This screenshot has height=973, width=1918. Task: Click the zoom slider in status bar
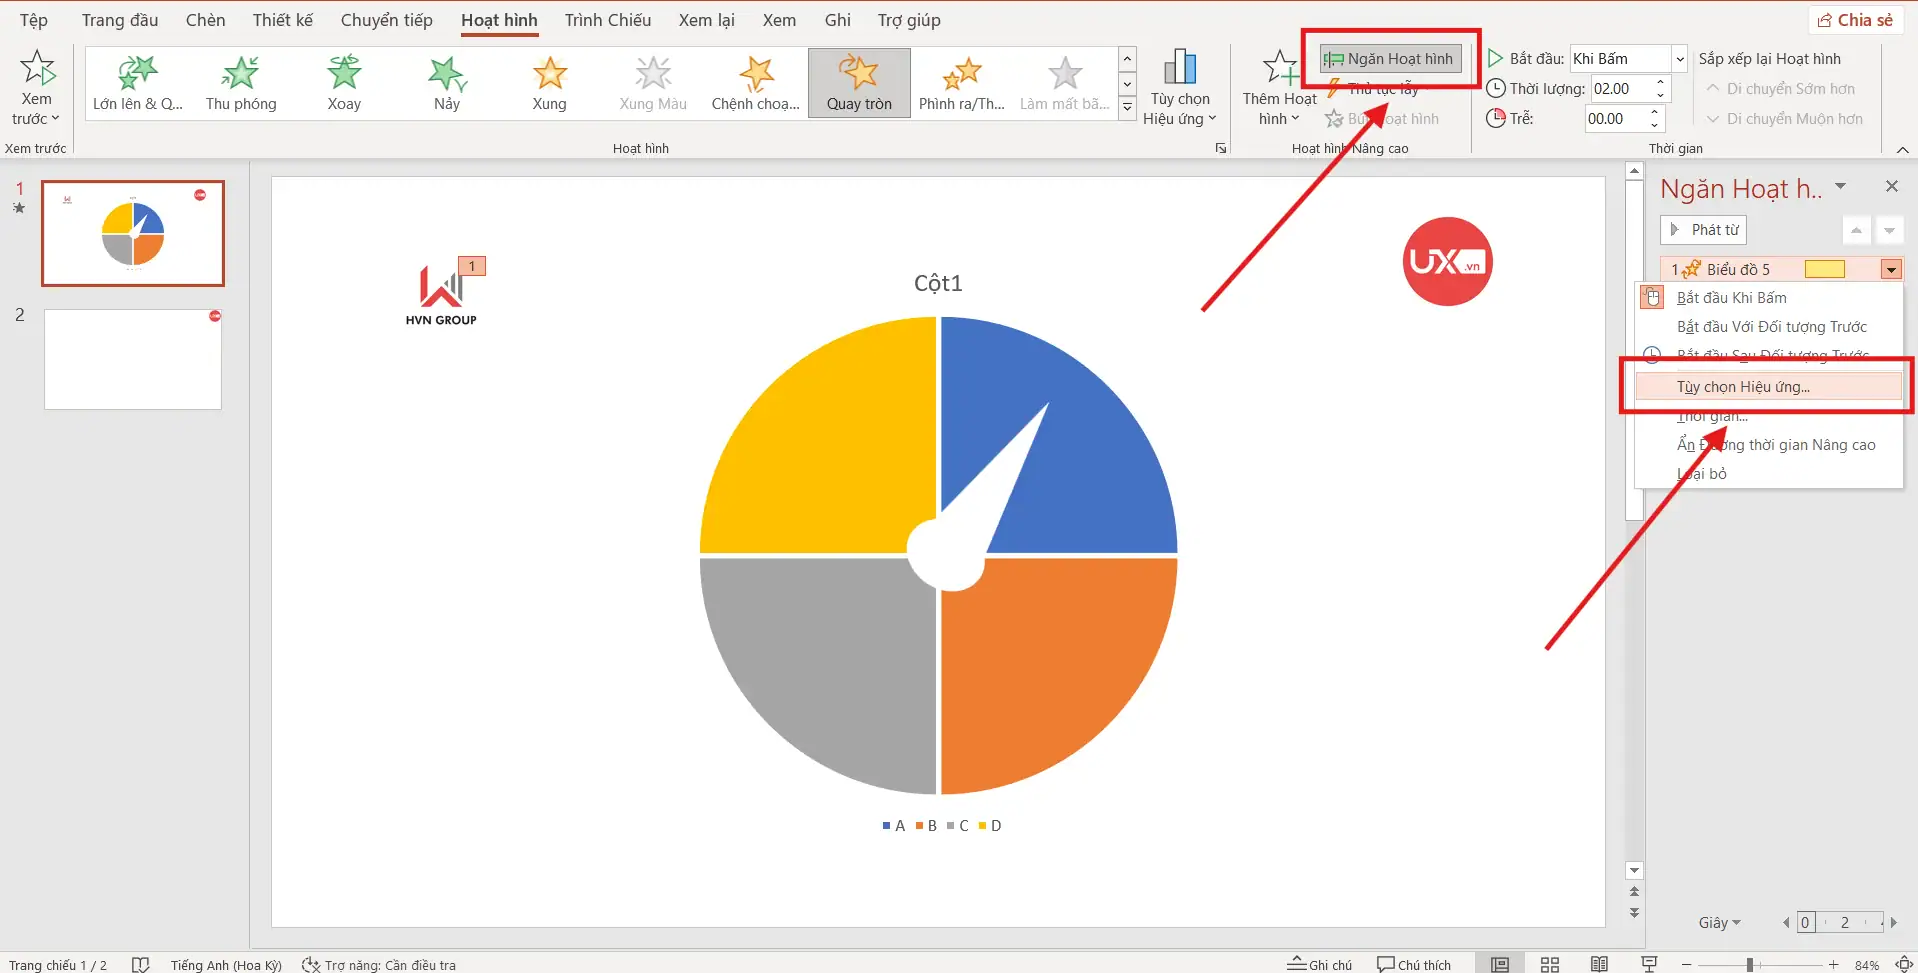[x=1750, y=964]
